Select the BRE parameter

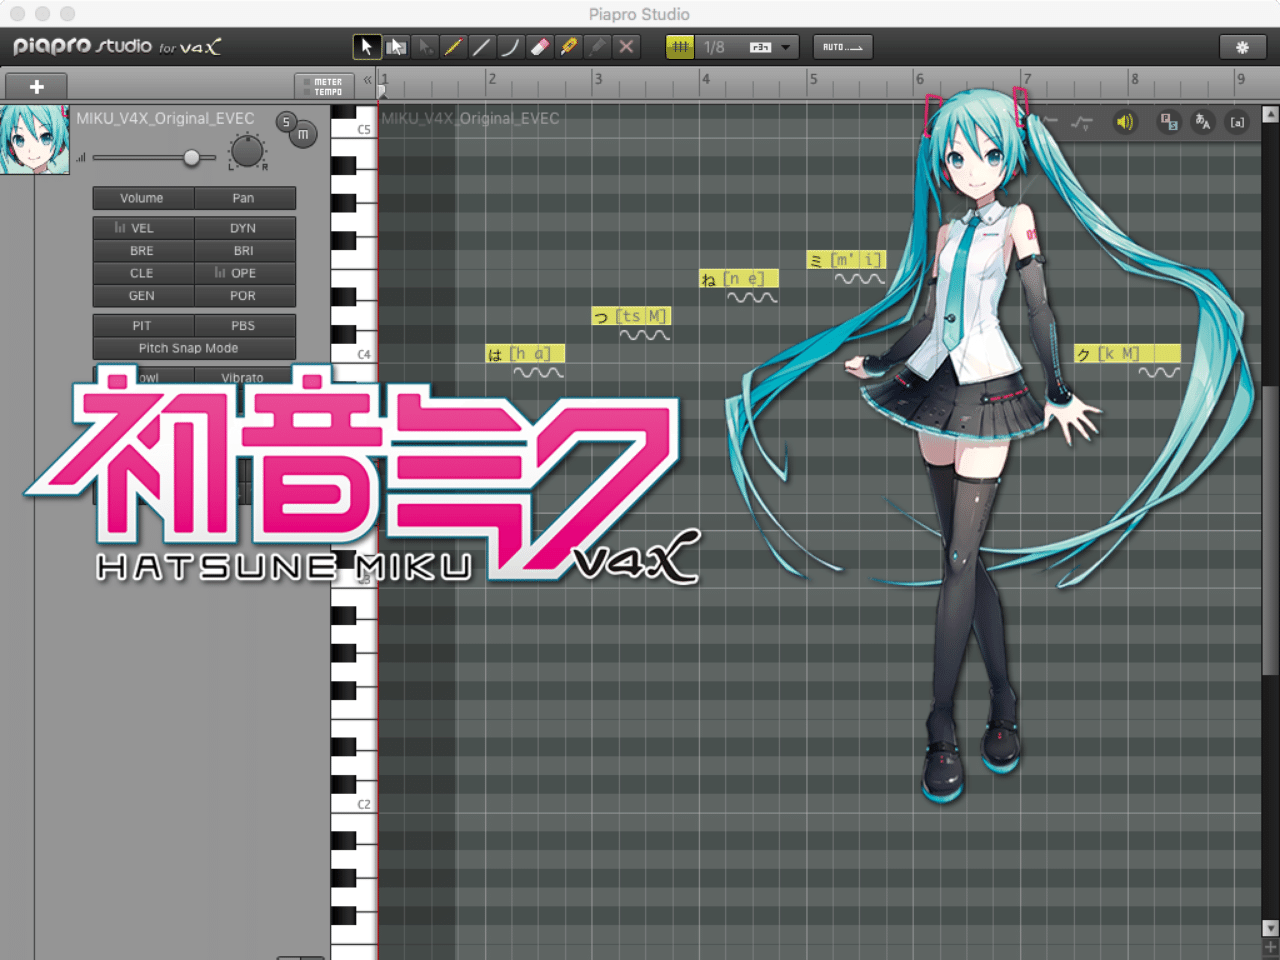142,251
